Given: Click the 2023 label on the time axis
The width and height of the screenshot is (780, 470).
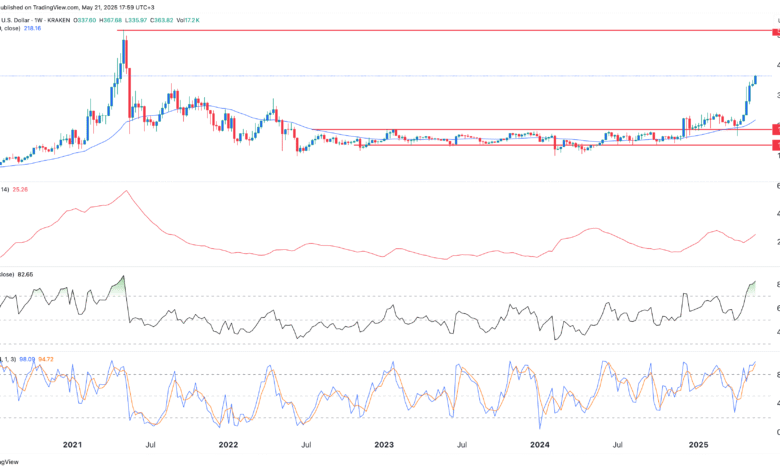Looking at the screenshot, I should (384, 445).
